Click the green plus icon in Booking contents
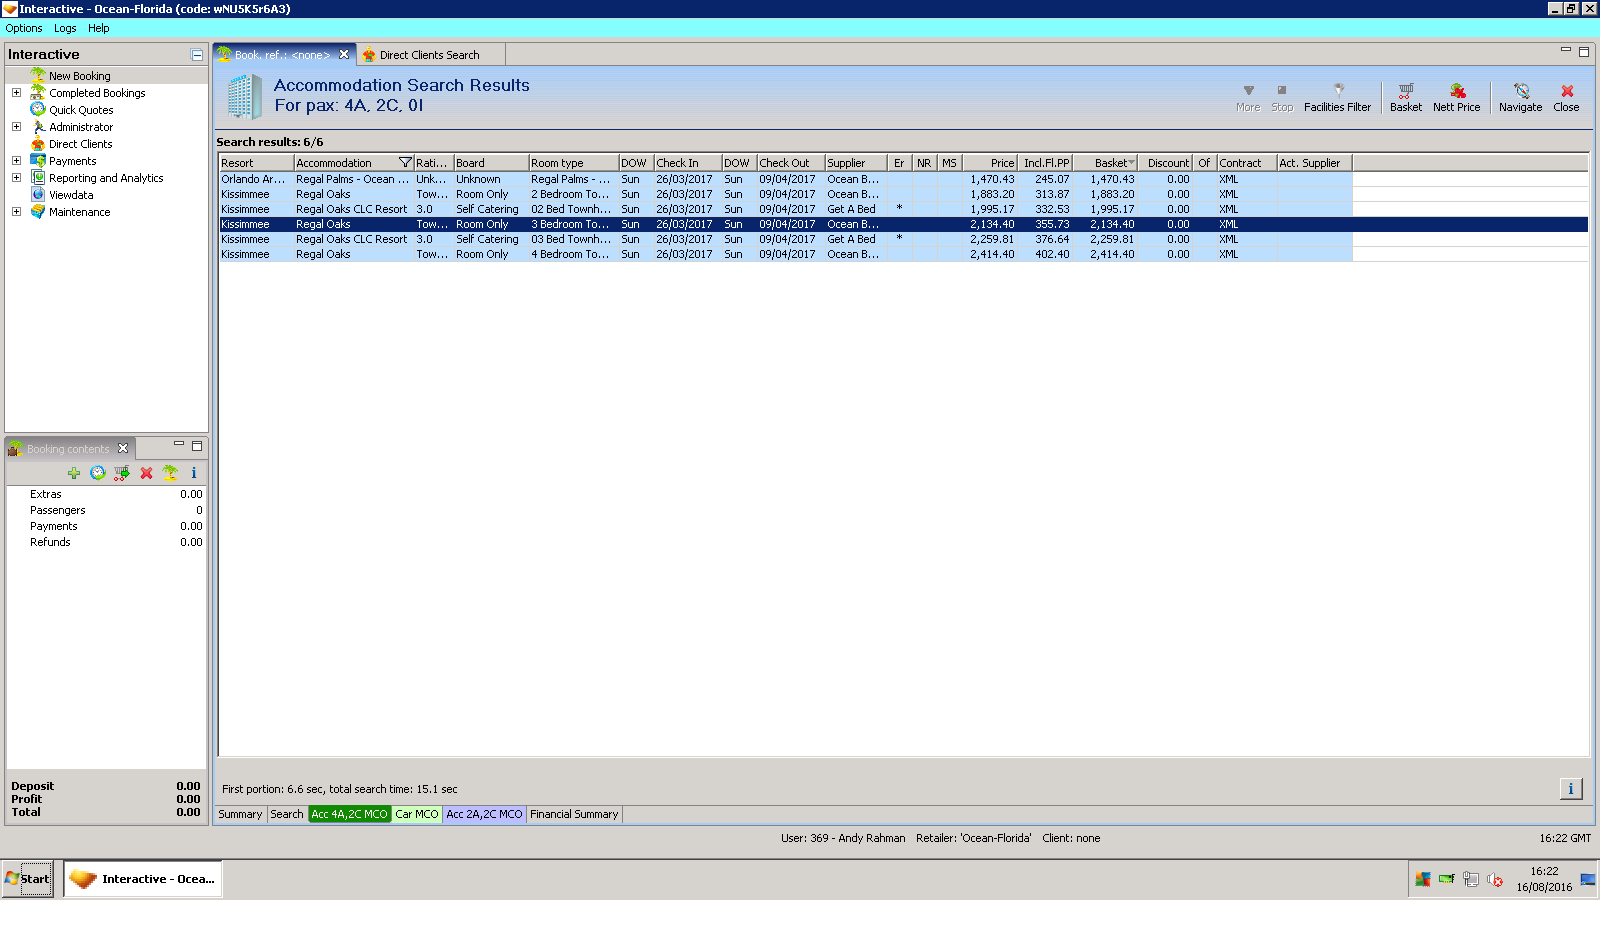The height and width of the screenshot is (926, 1600). click(74, 473)
